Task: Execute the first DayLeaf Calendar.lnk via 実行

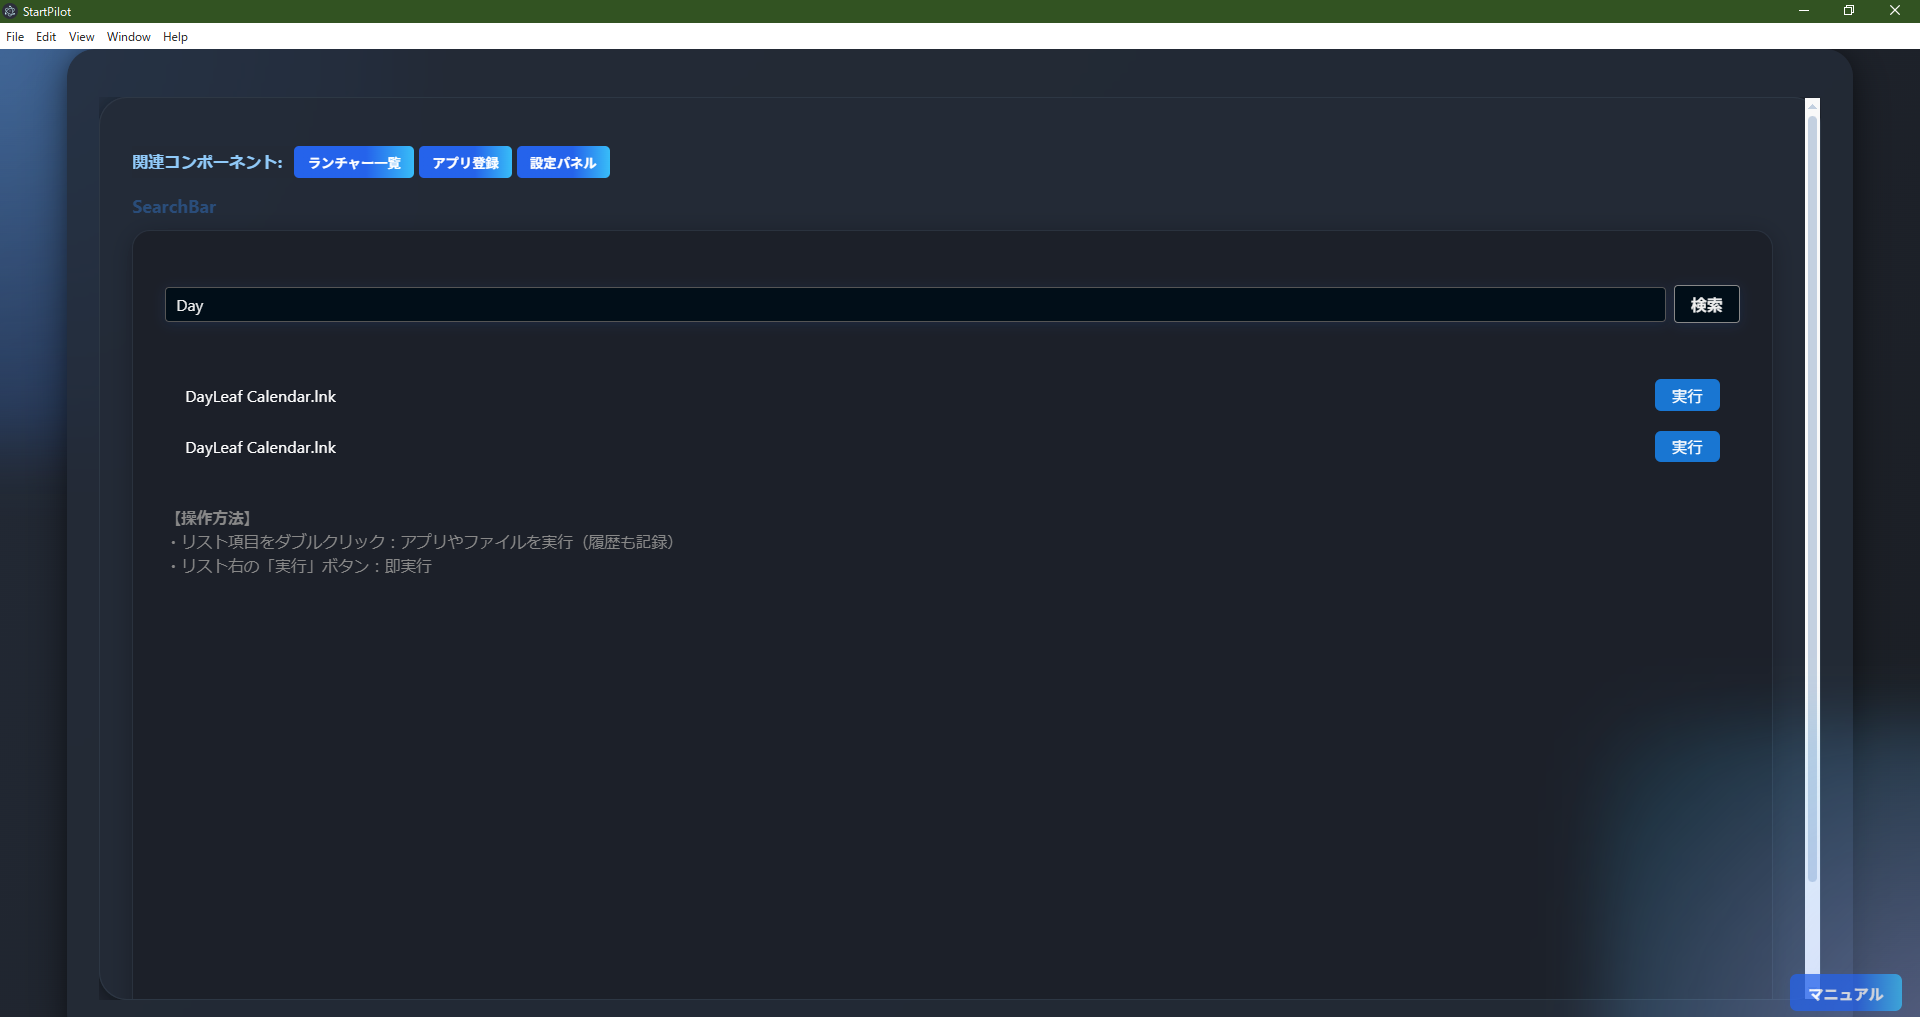Action: (1686, 395)
